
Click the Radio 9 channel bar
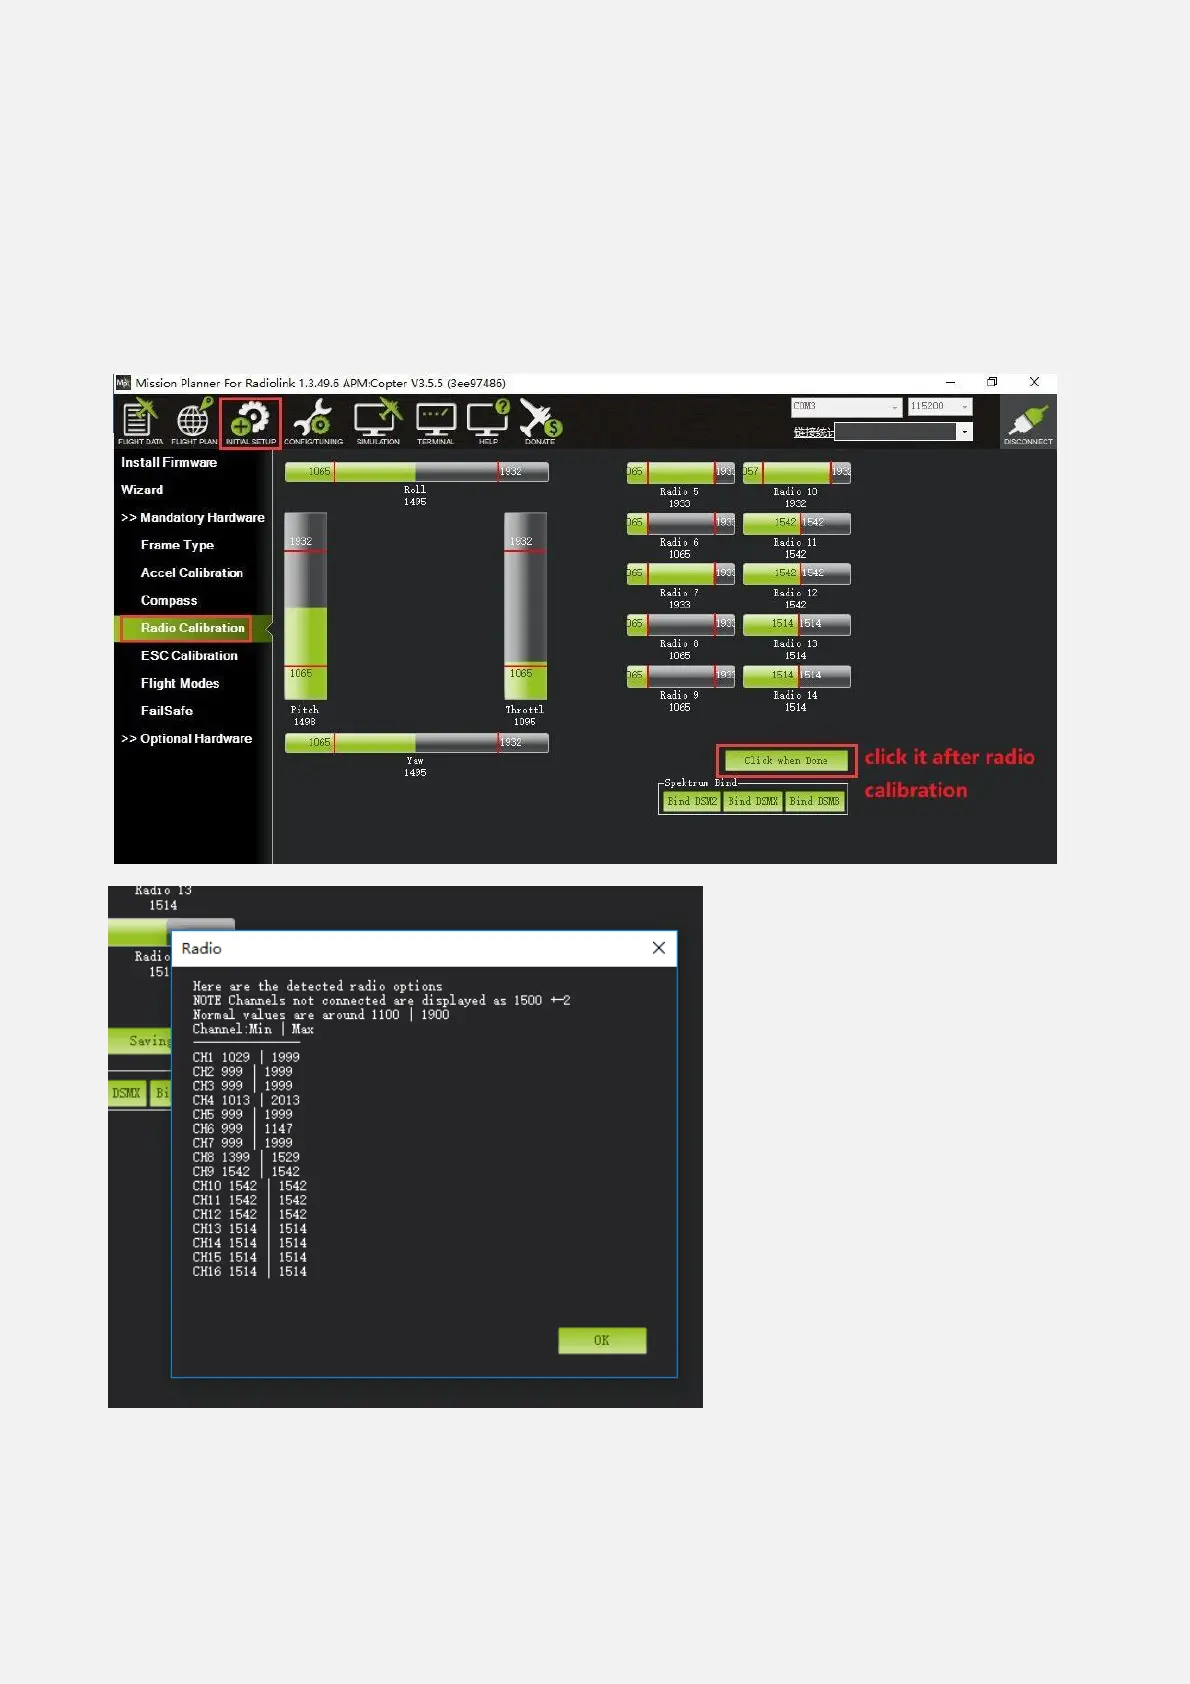click(x=680, y=676)
